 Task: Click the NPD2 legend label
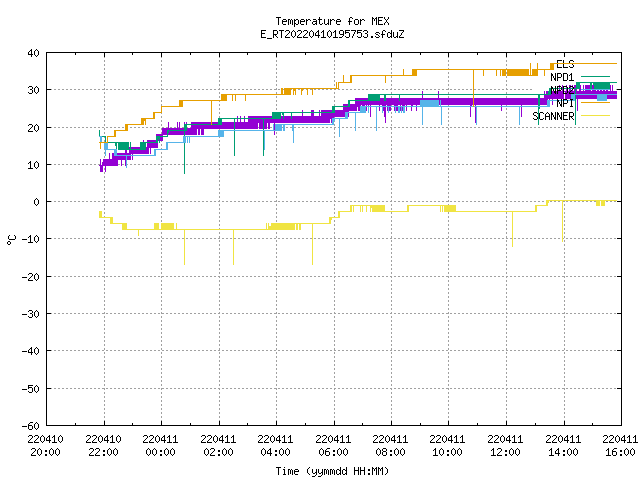pyautogui.click(x=562, y=90)
